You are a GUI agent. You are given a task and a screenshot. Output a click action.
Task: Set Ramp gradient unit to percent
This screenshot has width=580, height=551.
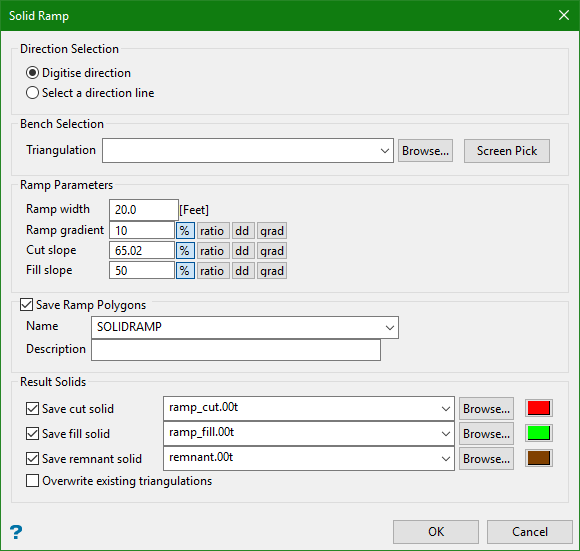click(x=185, y=231)
